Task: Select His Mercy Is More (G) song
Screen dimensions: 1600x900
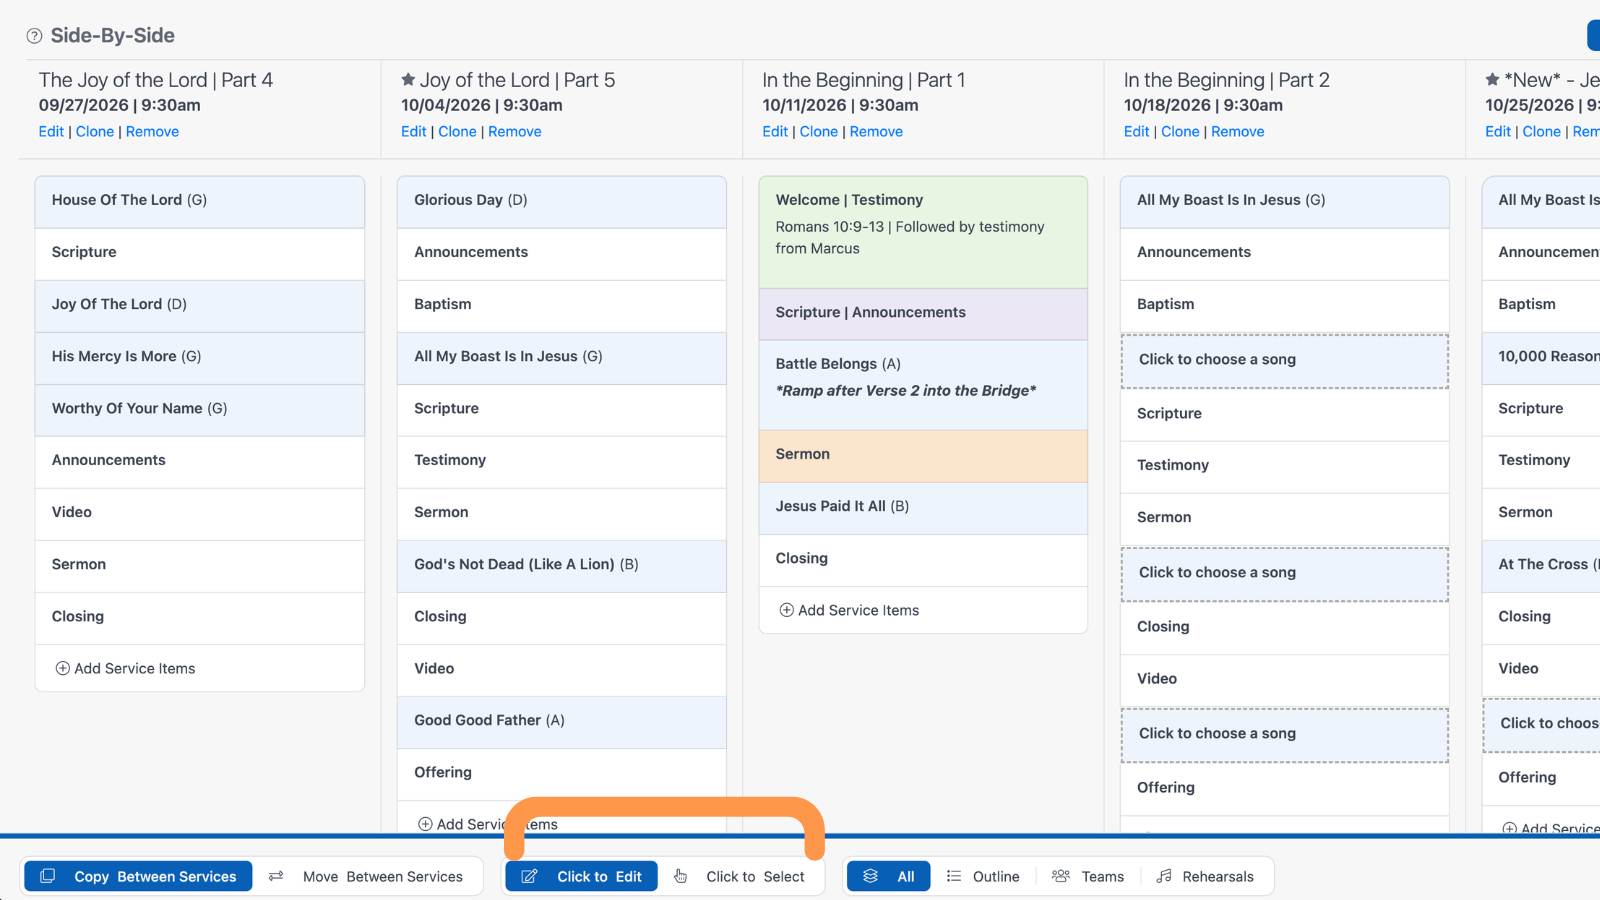Action: (x=200, y=358)
